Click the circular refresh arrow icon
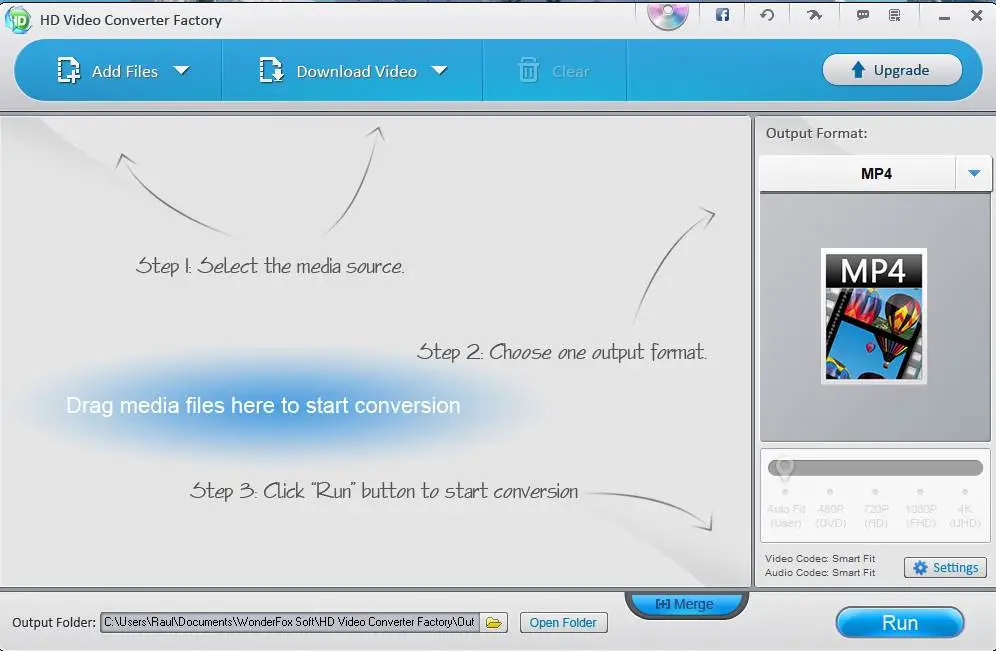Image resolution: width=996 pixels, height=651 pixels. [767, 15]
